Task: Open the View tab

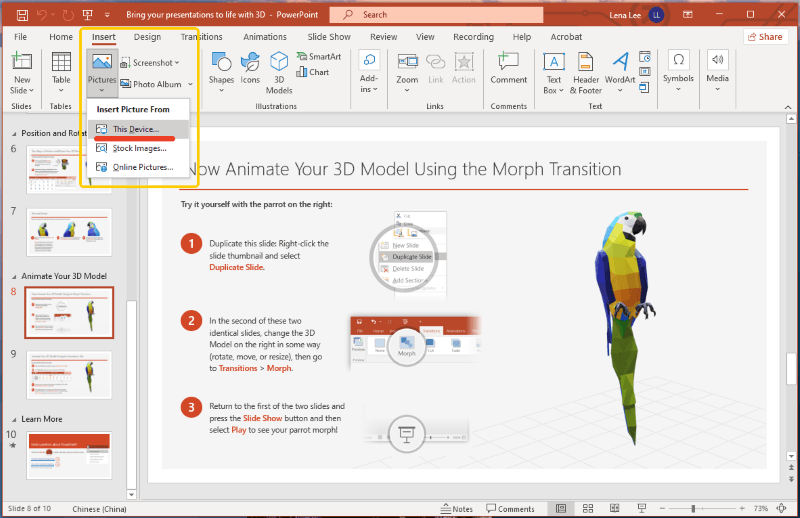Action: [425, 37]
